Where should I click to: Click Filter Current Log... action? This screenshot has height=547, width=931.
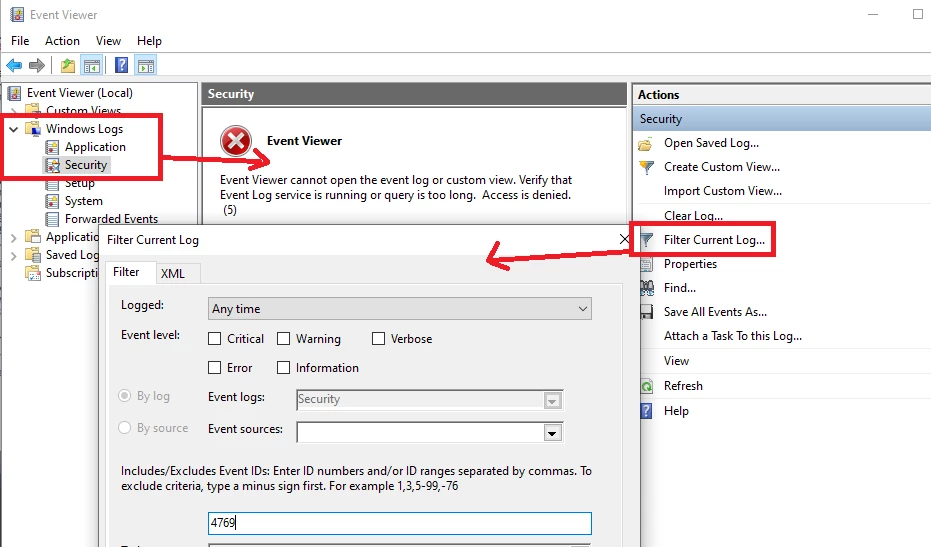coord(714,239)
